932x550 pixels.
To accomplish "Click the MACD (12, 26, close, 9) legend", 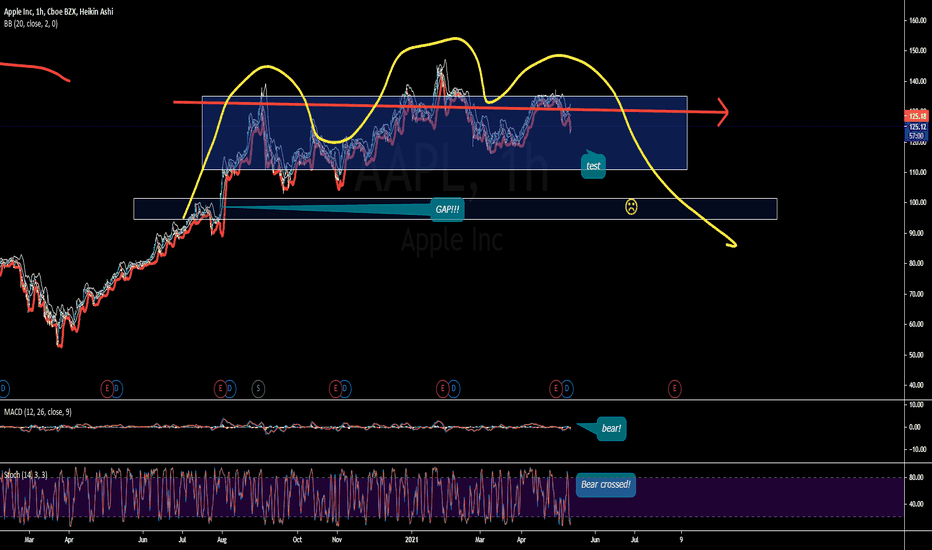I will pyautogui.click(x=37, y=412).
